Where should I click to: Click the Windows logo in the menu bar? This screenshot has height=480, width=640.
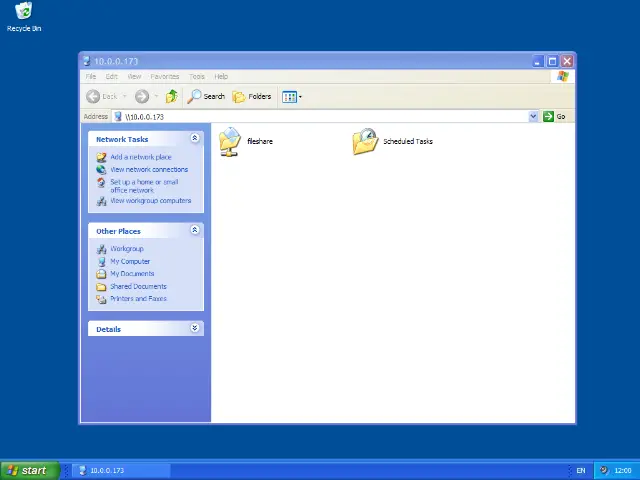(562, 76)
